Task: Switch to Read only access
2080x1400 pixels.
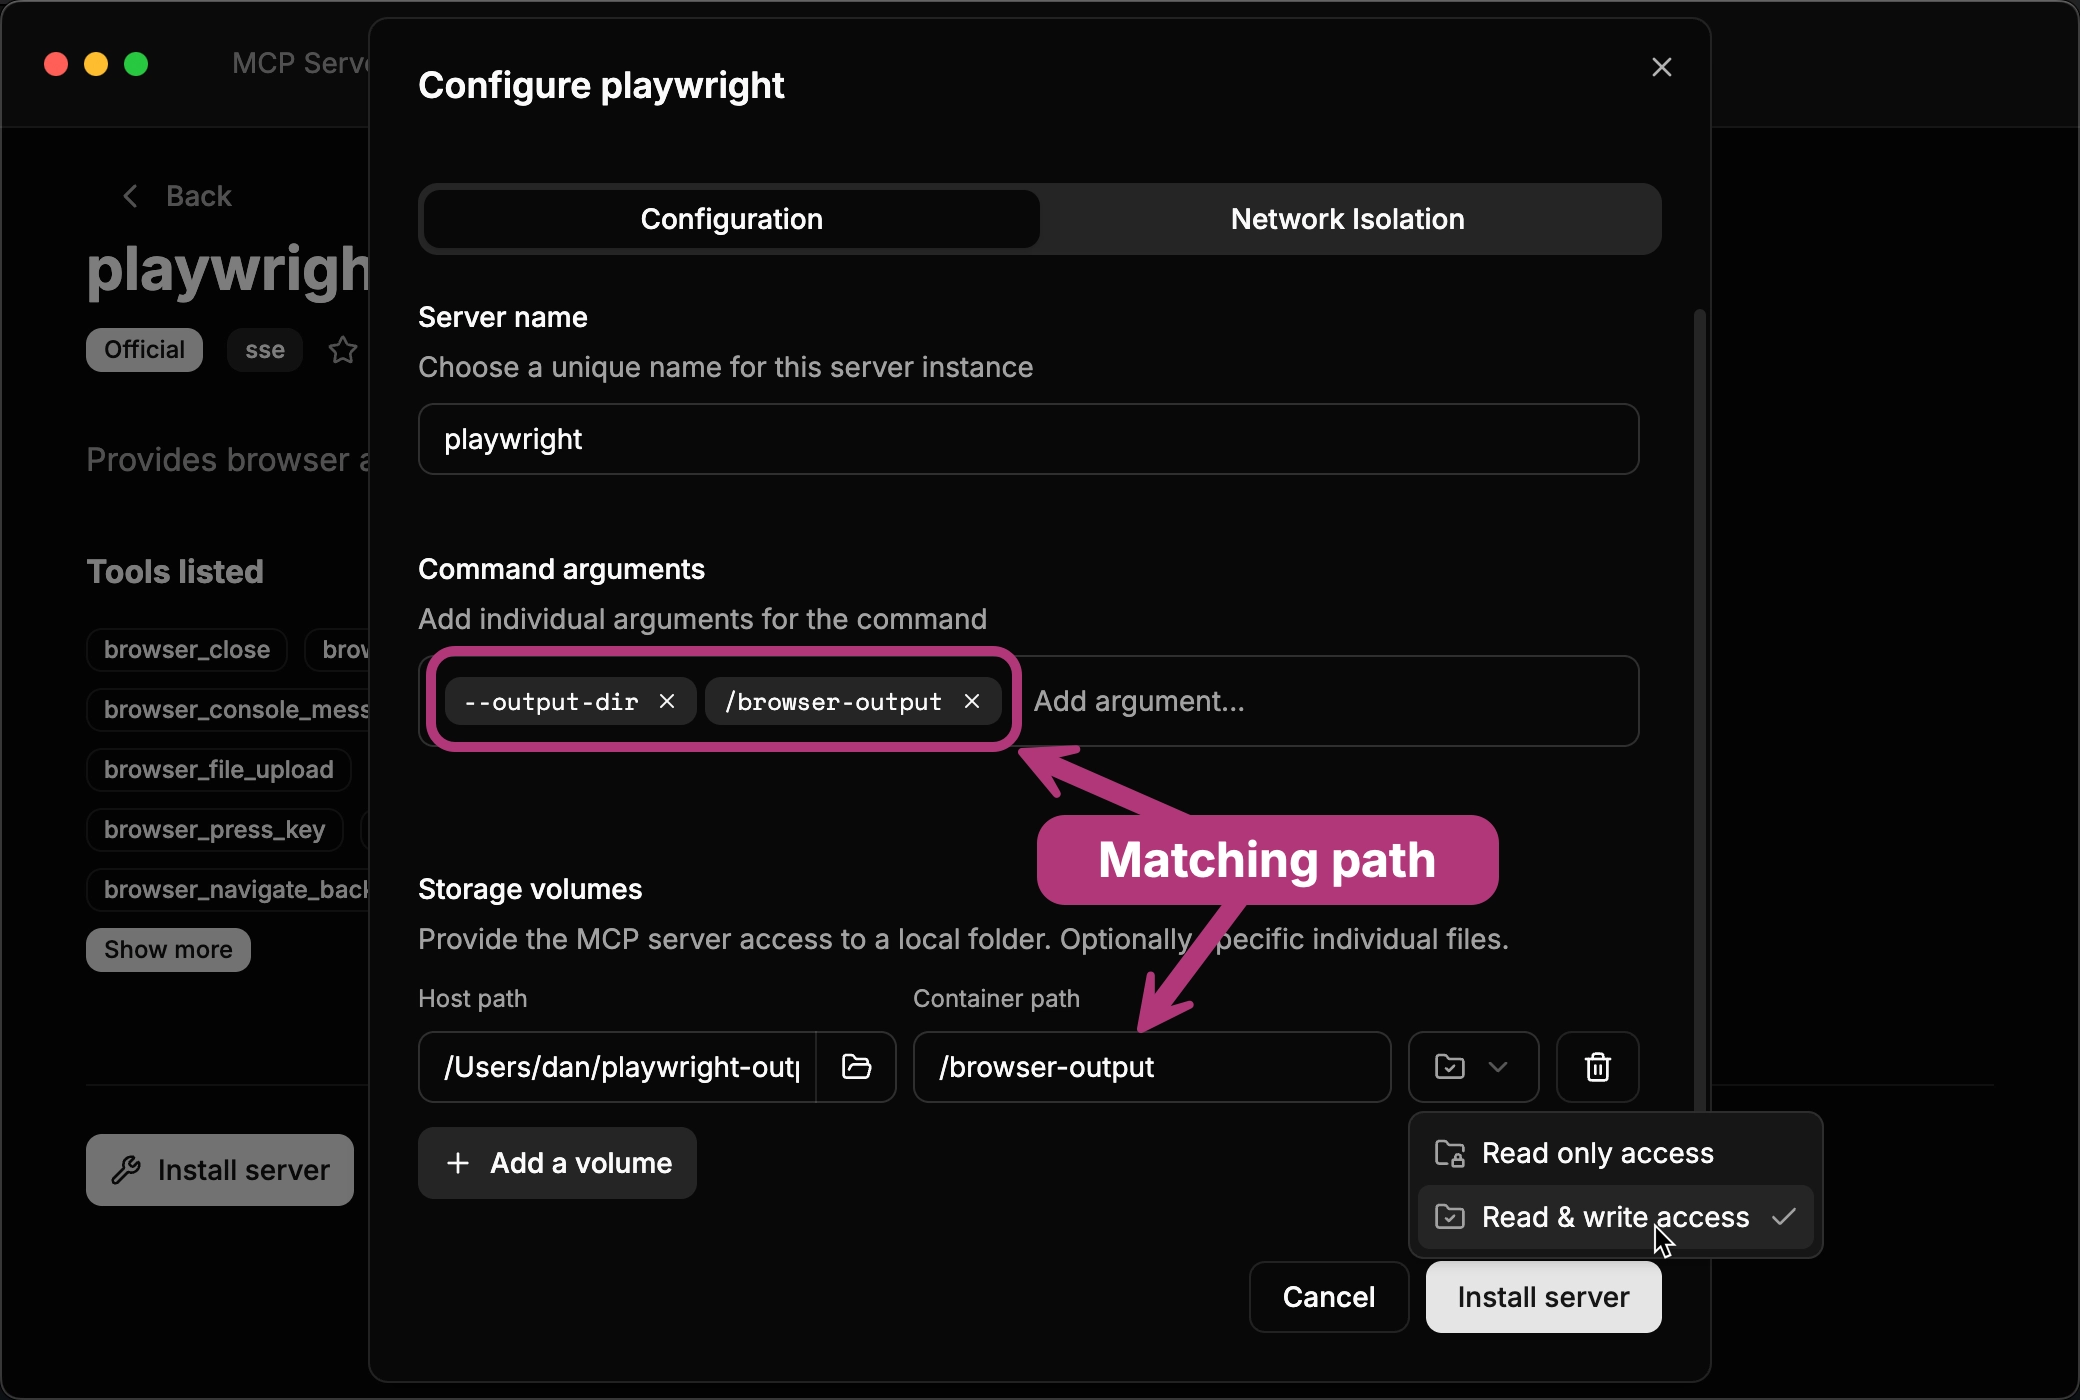Action: pos(1590,1152)
